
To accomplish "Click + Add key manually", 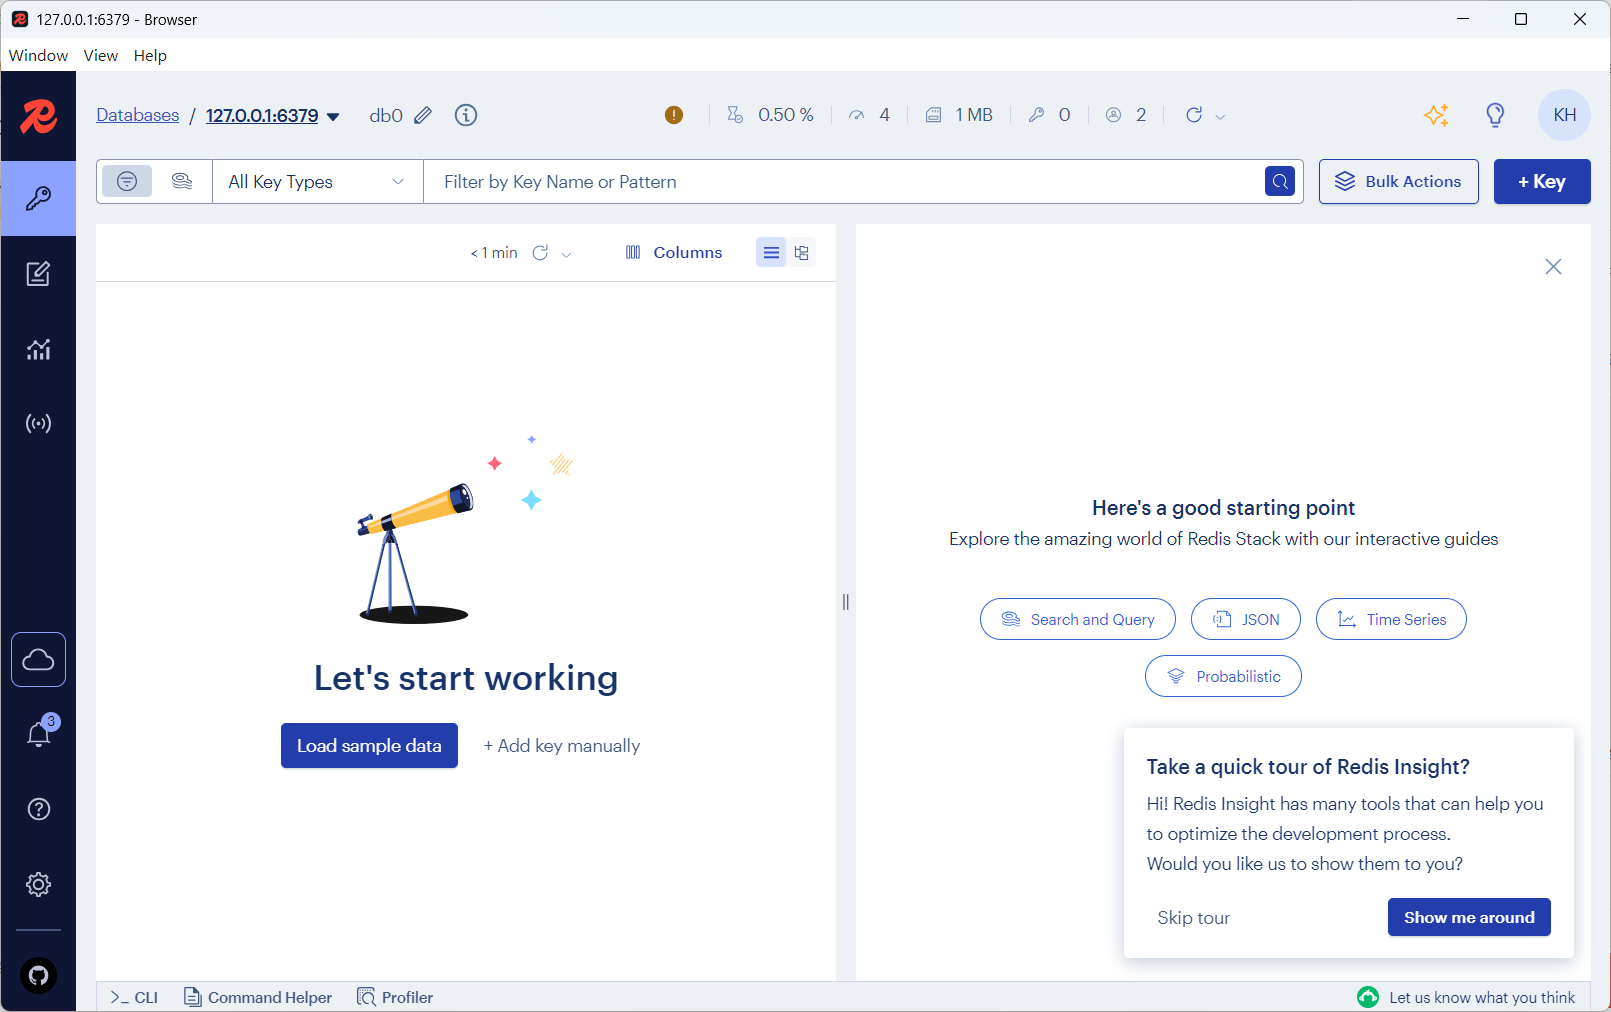I will (561, 745).
